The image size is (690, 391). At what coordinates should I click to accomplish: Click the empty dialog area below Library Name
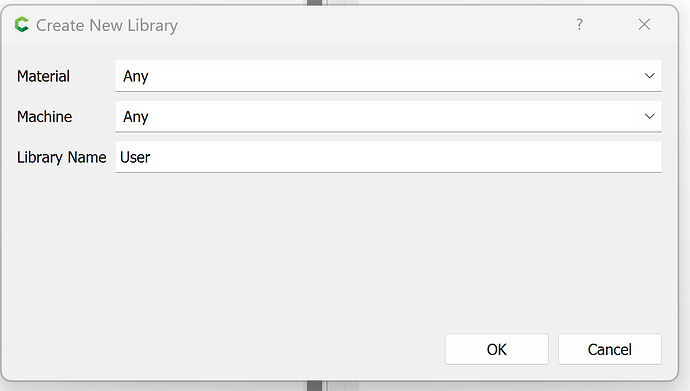pyautogui.click(x=339, y=251)
